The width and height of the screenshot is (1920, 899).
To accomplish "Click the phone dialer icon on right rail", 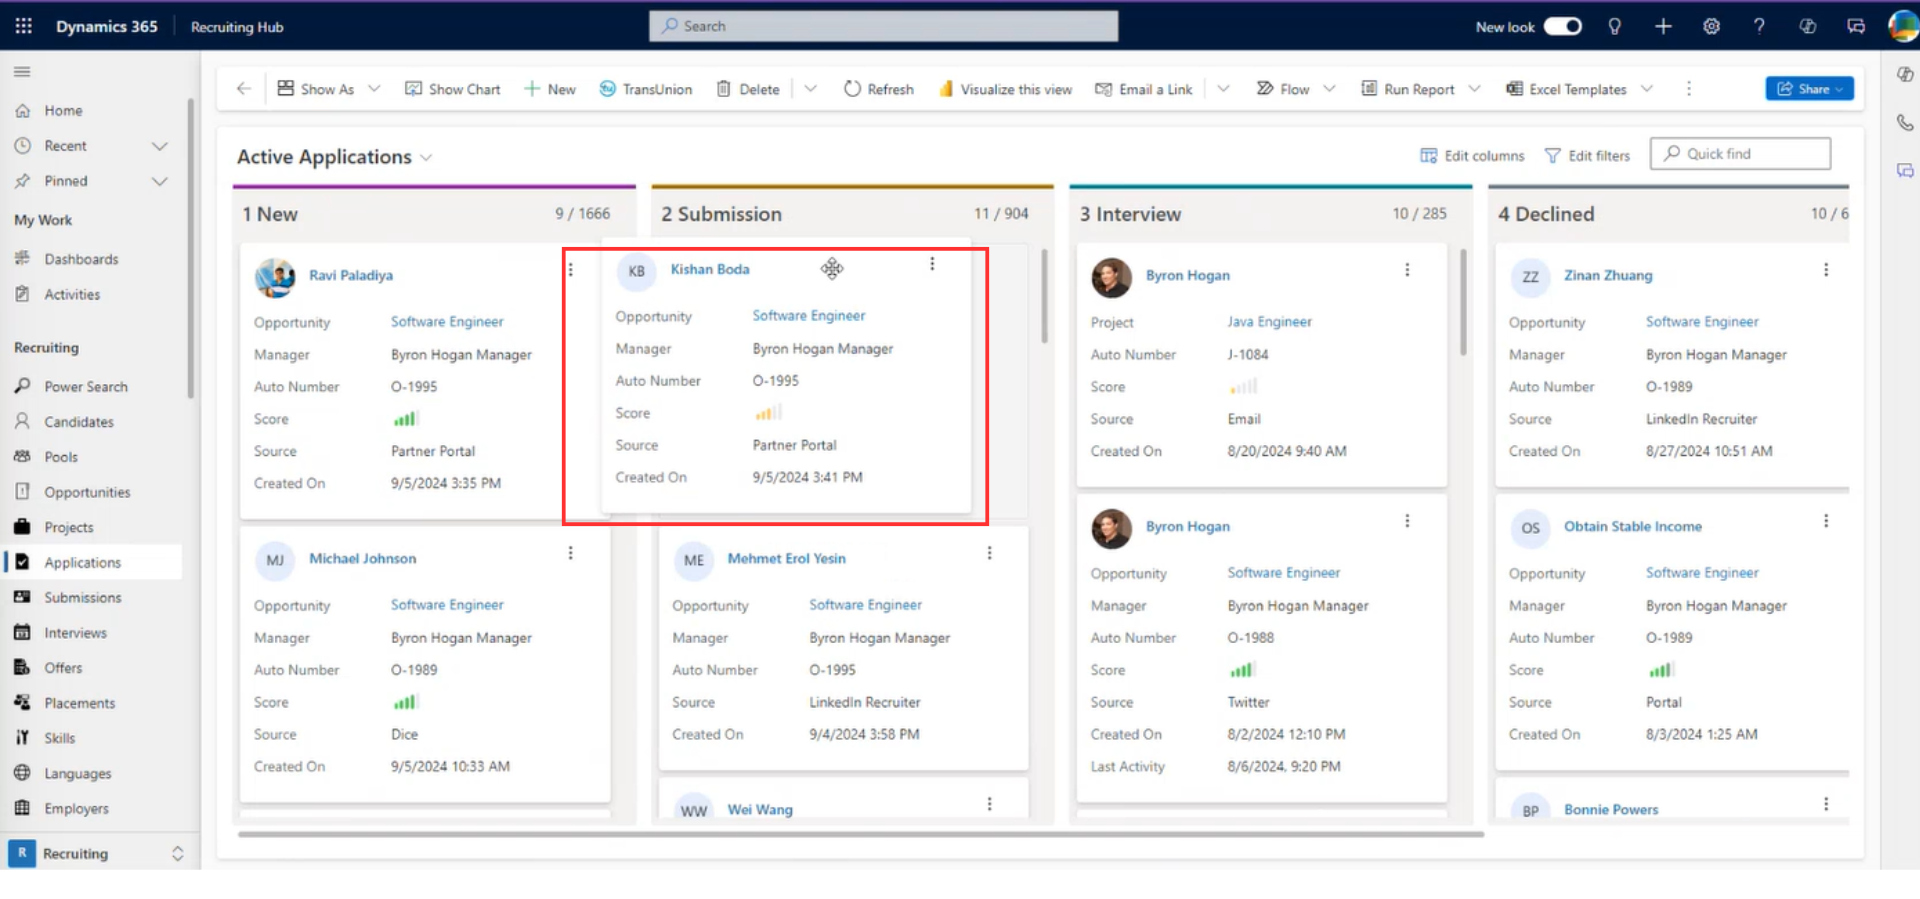I will coord(1905,123).
